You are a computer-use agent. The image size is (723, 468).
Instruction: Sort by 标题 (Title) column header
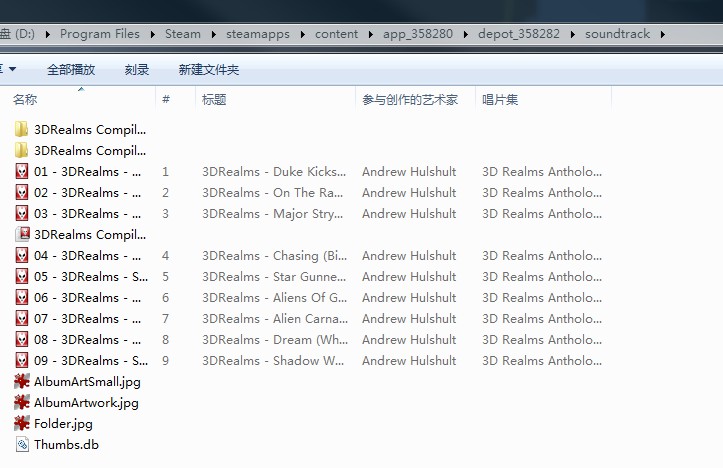(214, 99)
